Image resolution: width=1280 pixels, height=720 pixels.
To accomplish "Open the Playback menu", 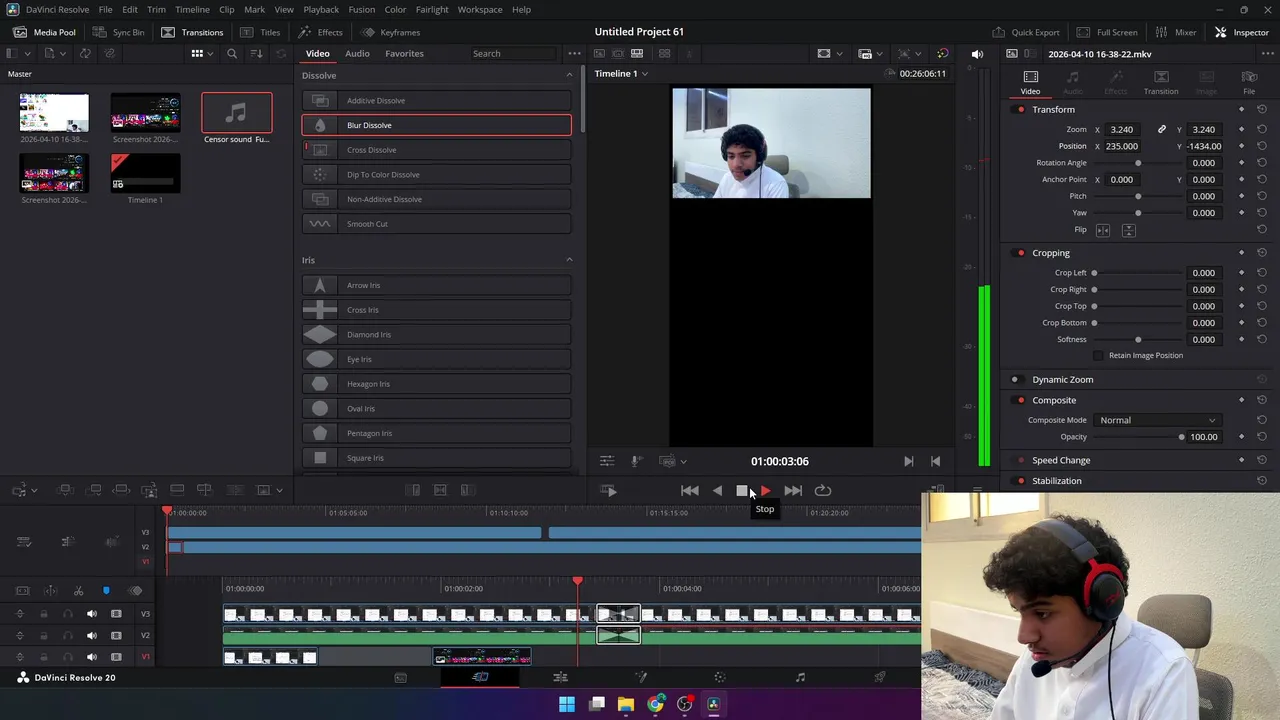I will coord(321,9).
